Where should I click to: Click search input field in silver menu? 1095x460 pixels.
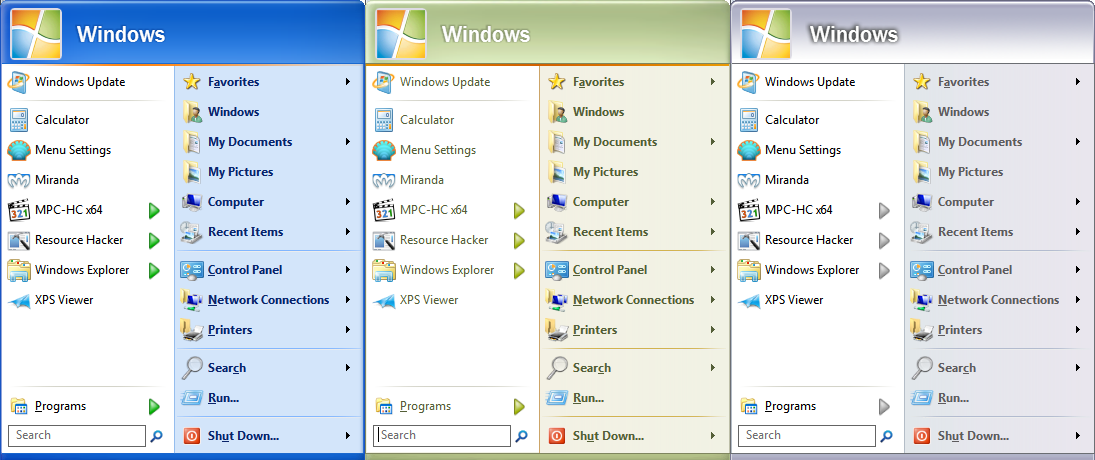click(x=807, y=436)
